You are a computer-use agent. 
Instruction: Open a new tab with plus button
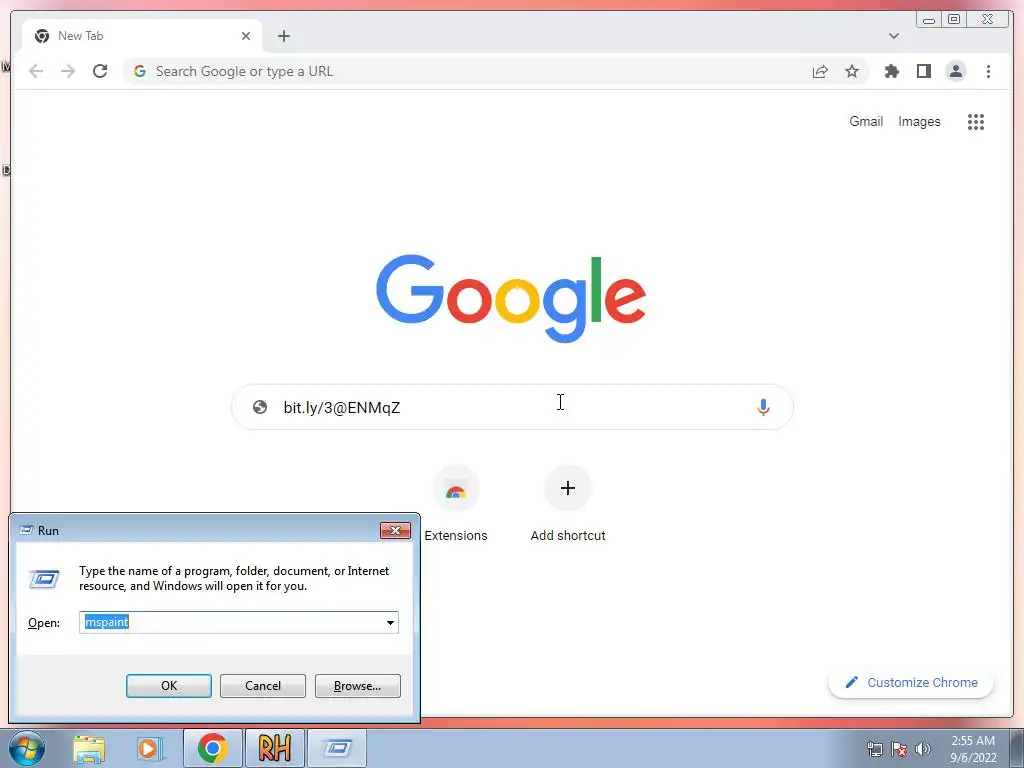pyautogui.click(x=283, y=36)
